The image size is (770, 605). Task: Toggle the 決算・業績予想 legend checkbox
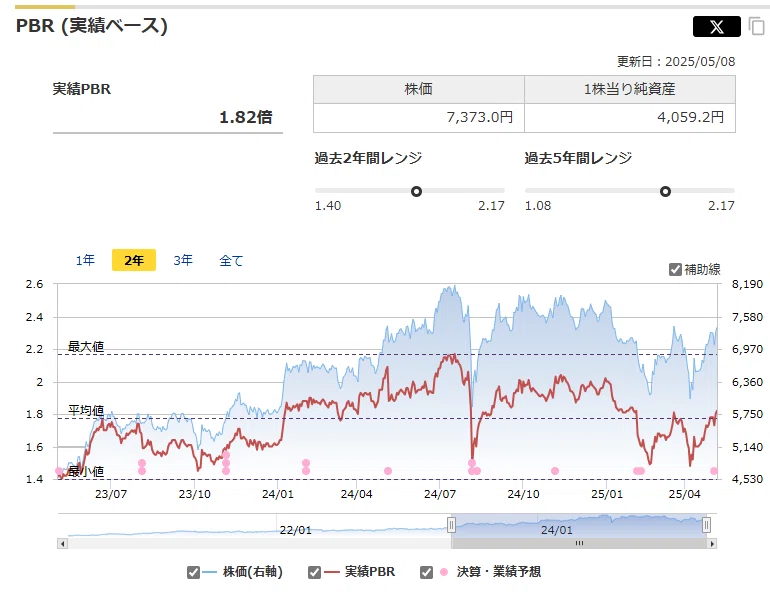pyautogui.click(x=426, y=573)
